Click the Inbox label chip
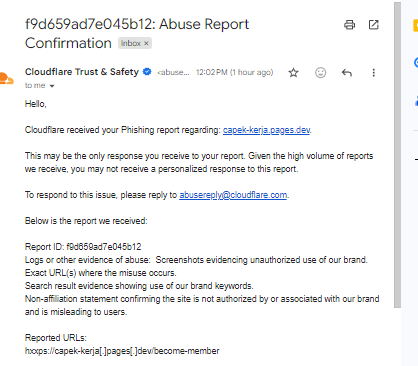Screen dimensions: 418x366 click(x=135, y=43)
